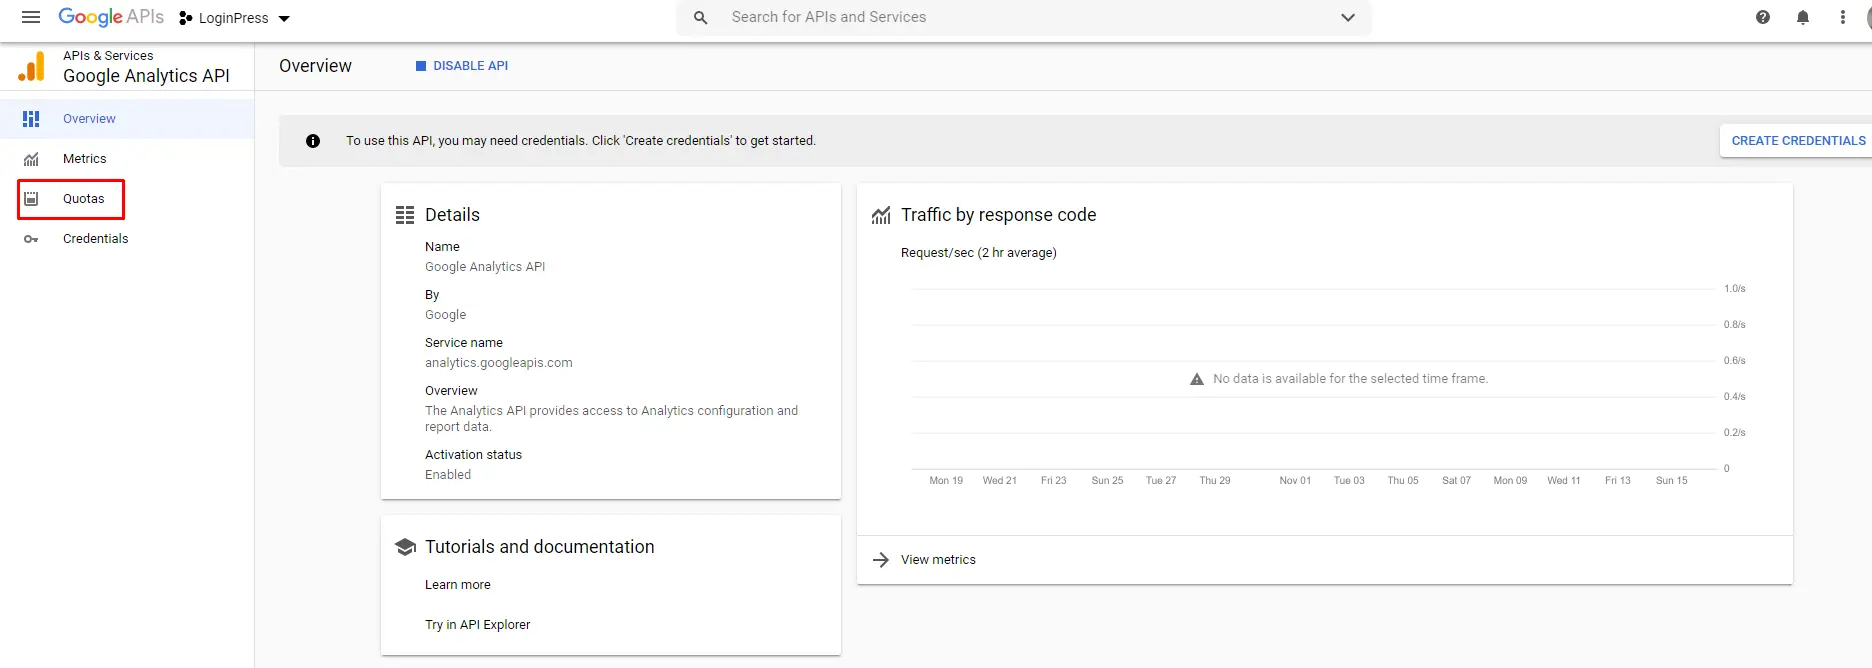Open Metrics in the sidebar
The width and height of the screenshot is (1872, 668).
(x=127, y=158)
